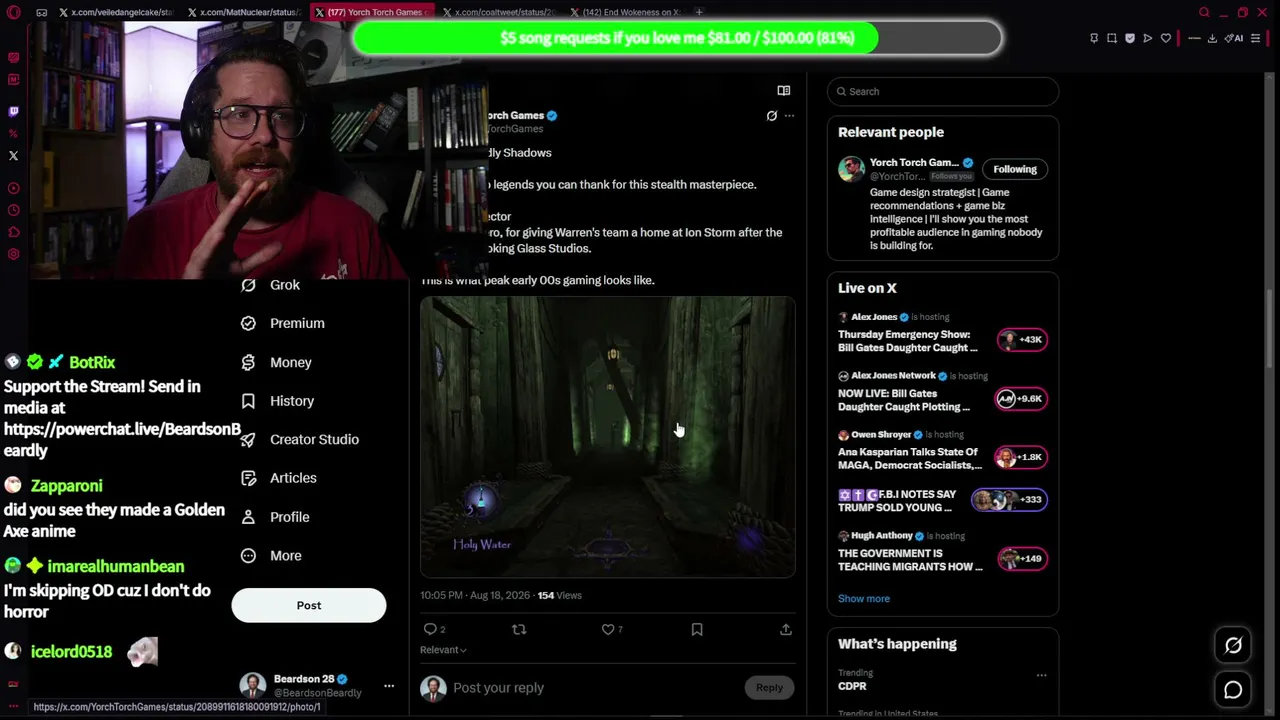Click the Post your reply field
Viewport: 1280px width, 720px height.
[x=595, y=688]
